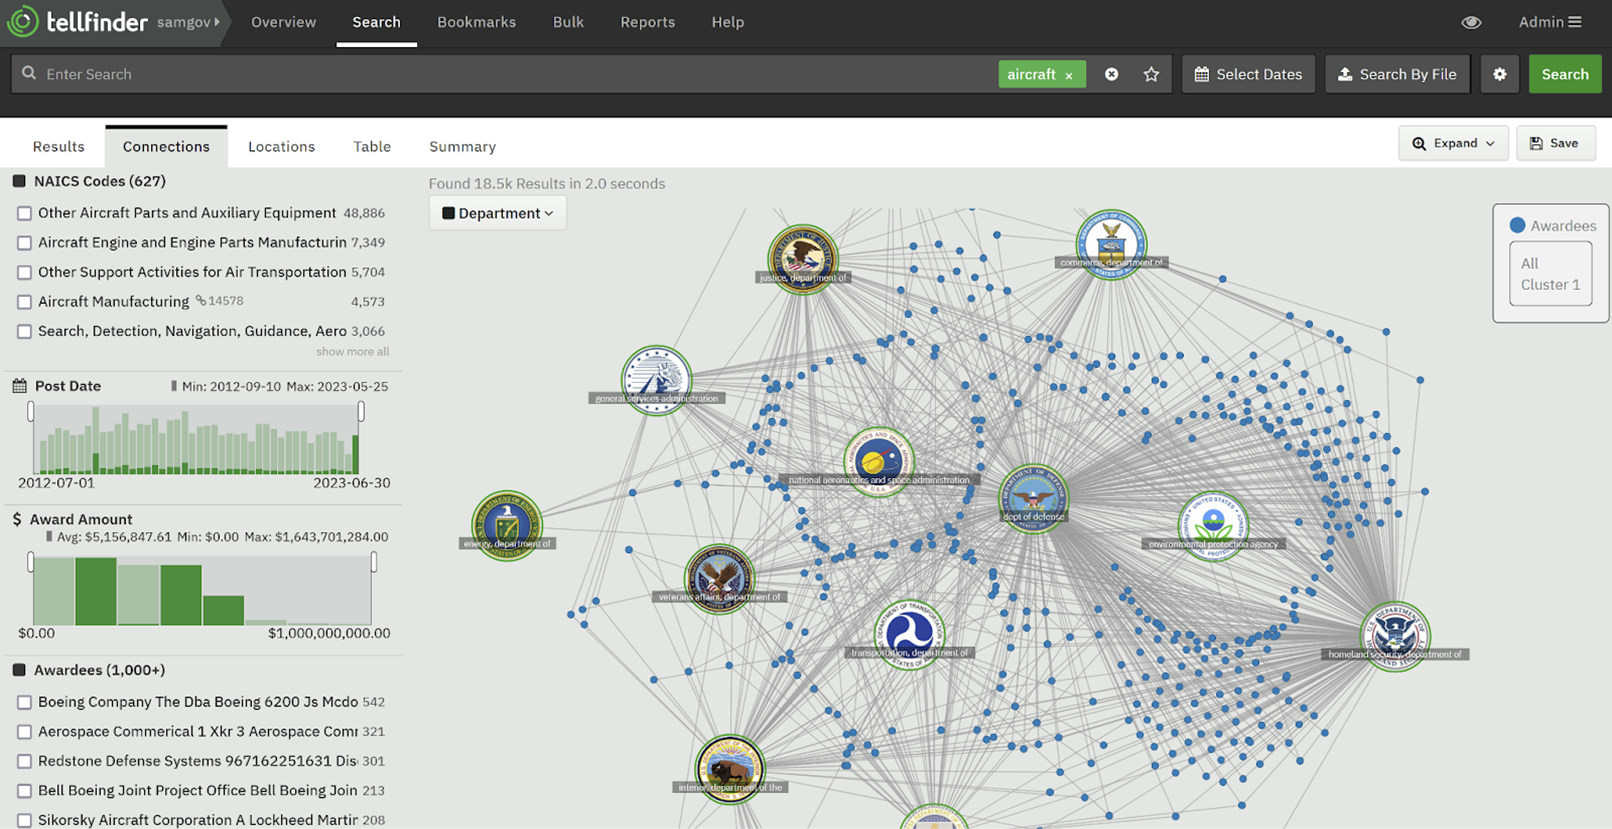Open the Expand dropdown
1612x829 pixels.
[1453, 143]
